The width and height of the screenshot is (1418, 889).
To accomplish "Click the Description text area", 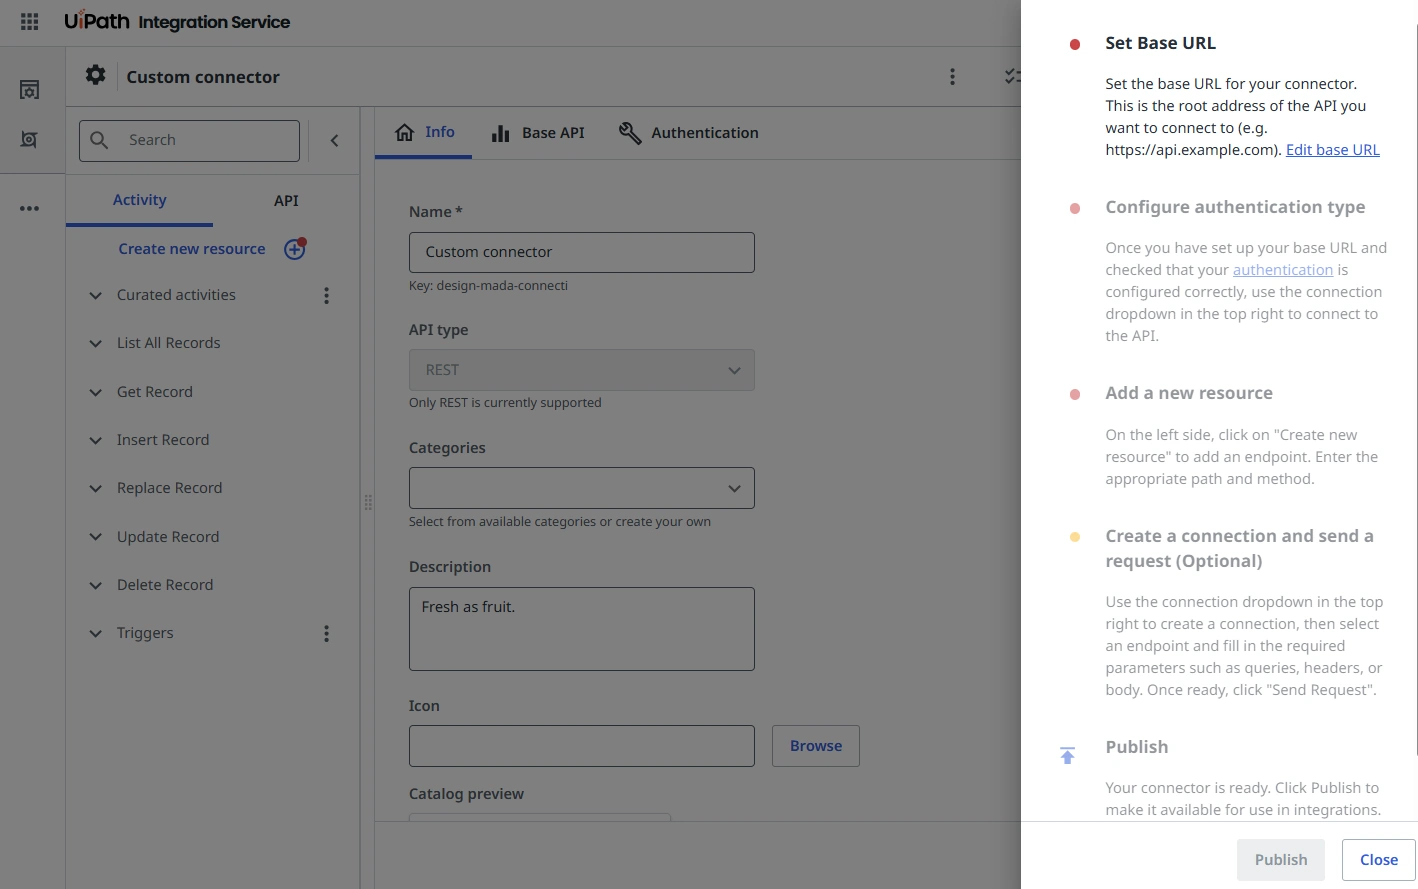I will tap(582, 629).
